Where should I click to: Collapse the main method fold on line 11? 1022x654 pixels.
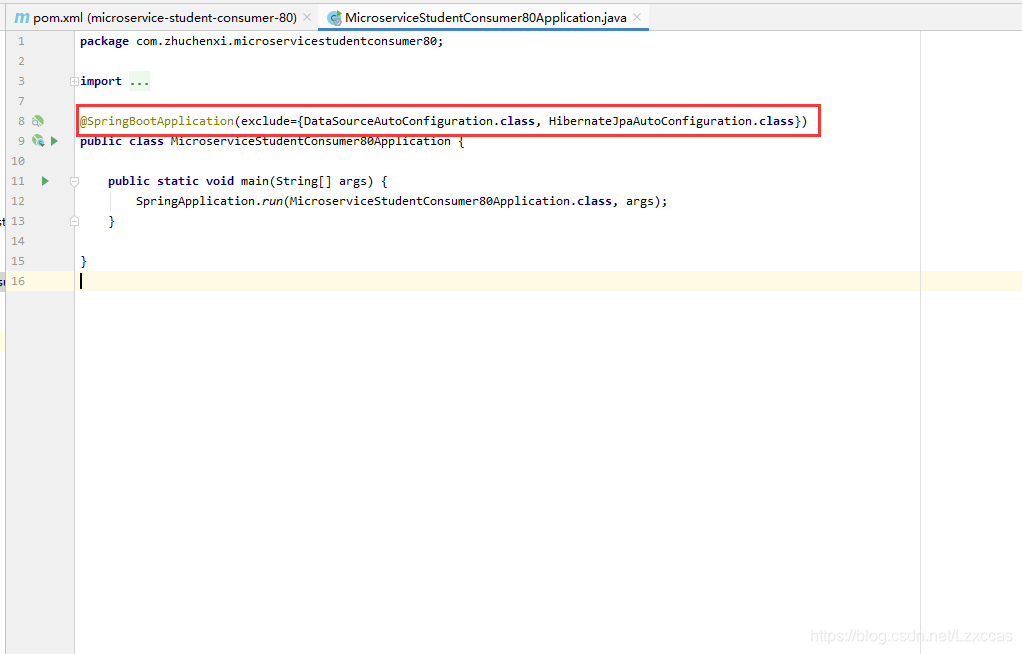pyautogui.click(x=74, y=181)
